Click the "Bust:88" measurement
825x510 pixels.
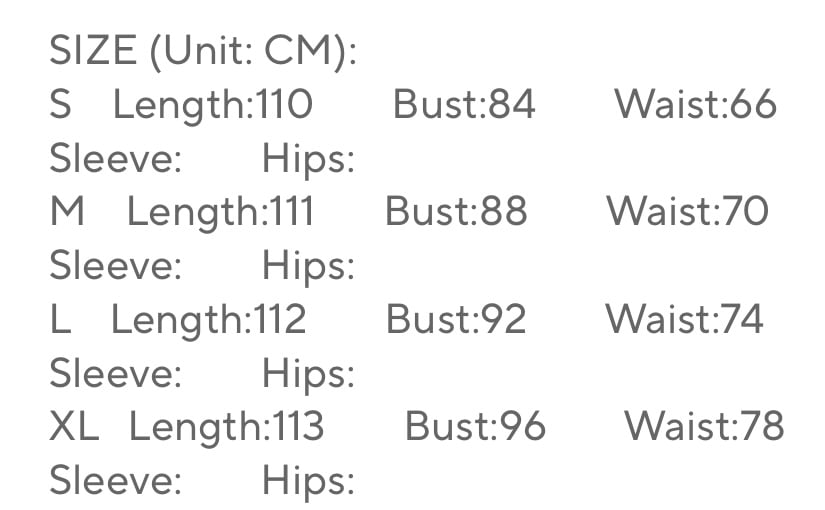tap(456, 212)
